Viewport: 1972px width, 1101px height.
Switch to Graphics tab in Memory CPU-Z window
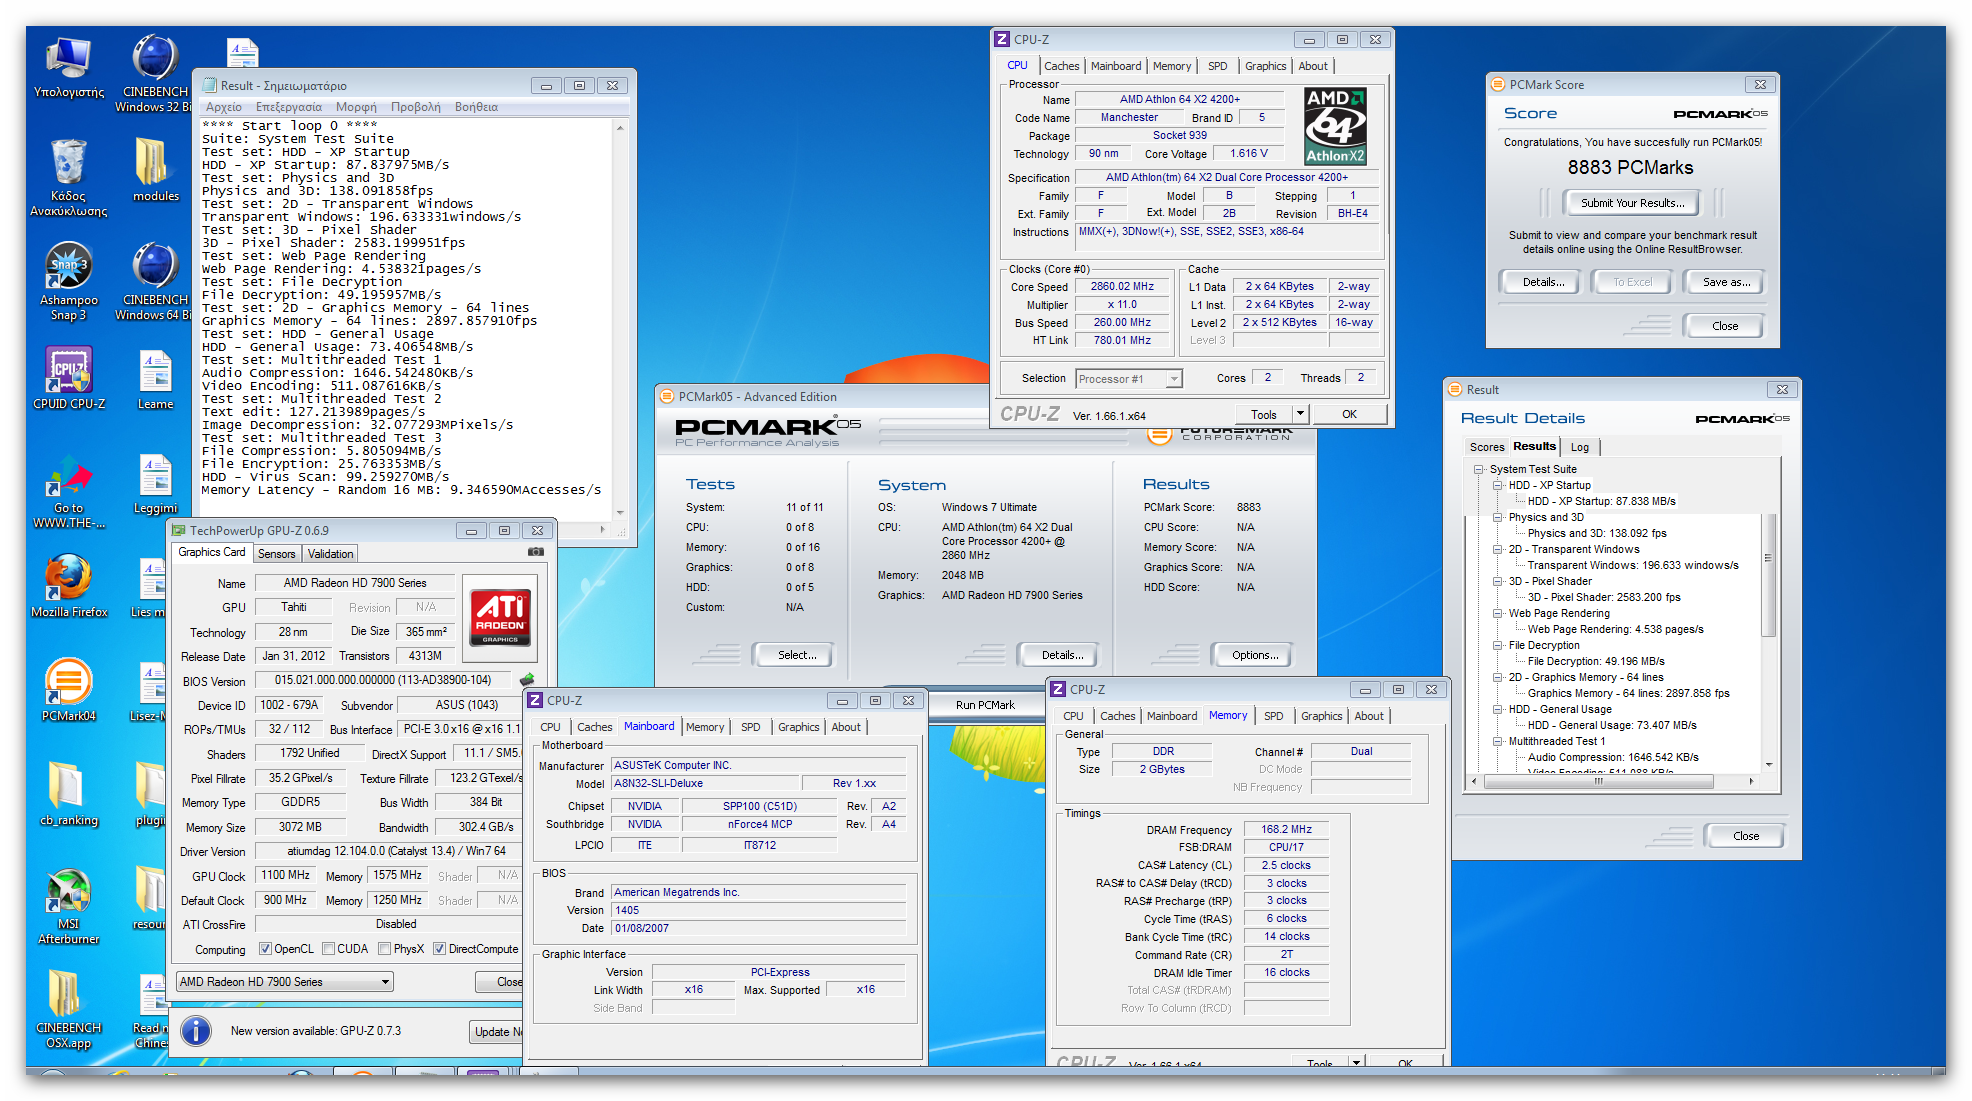[1321, 716]
